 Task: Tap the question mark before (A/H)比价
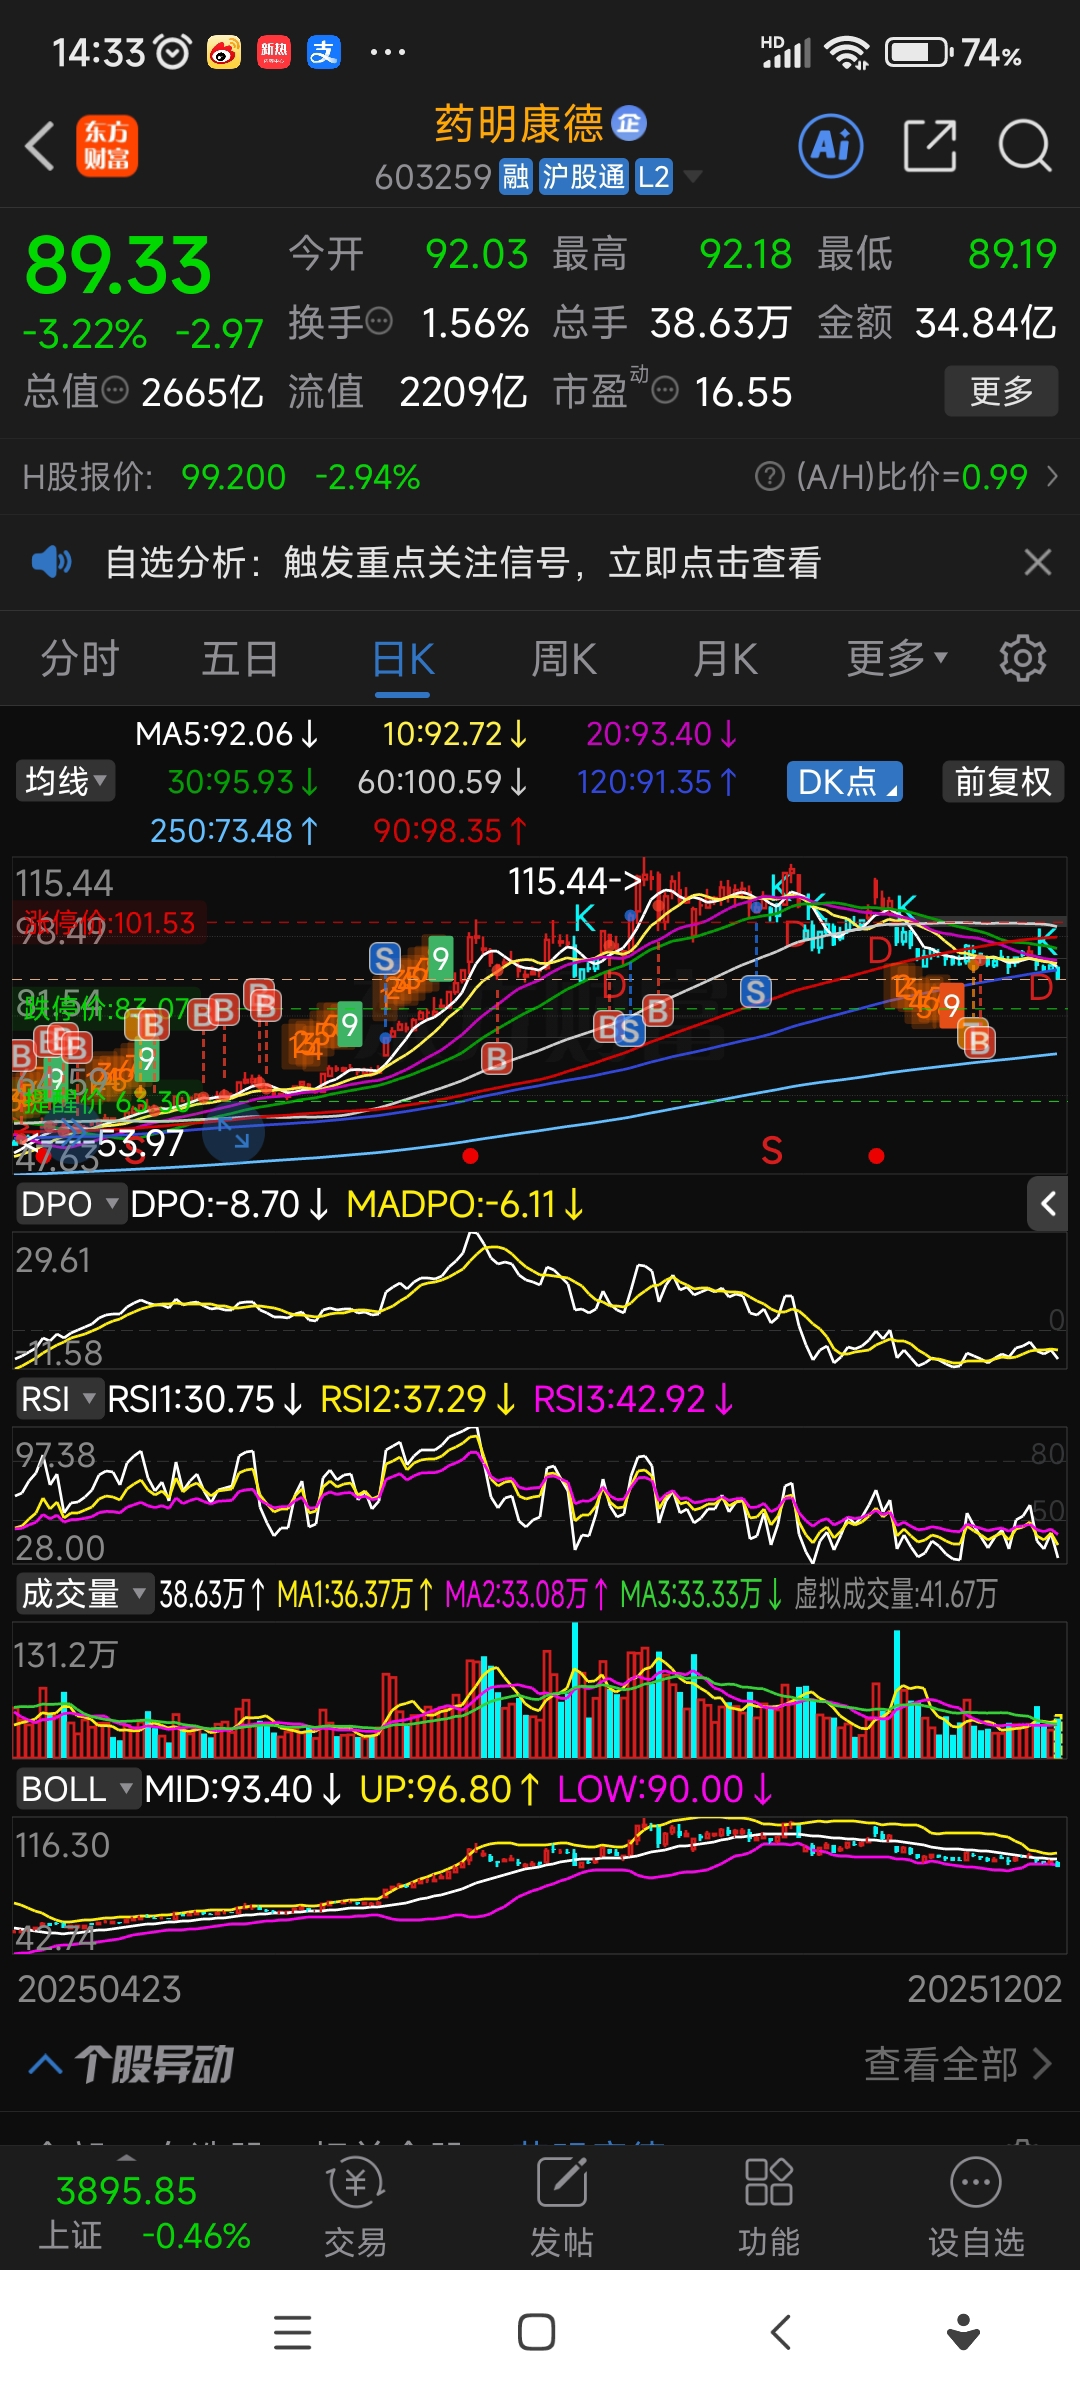point(769,476)
